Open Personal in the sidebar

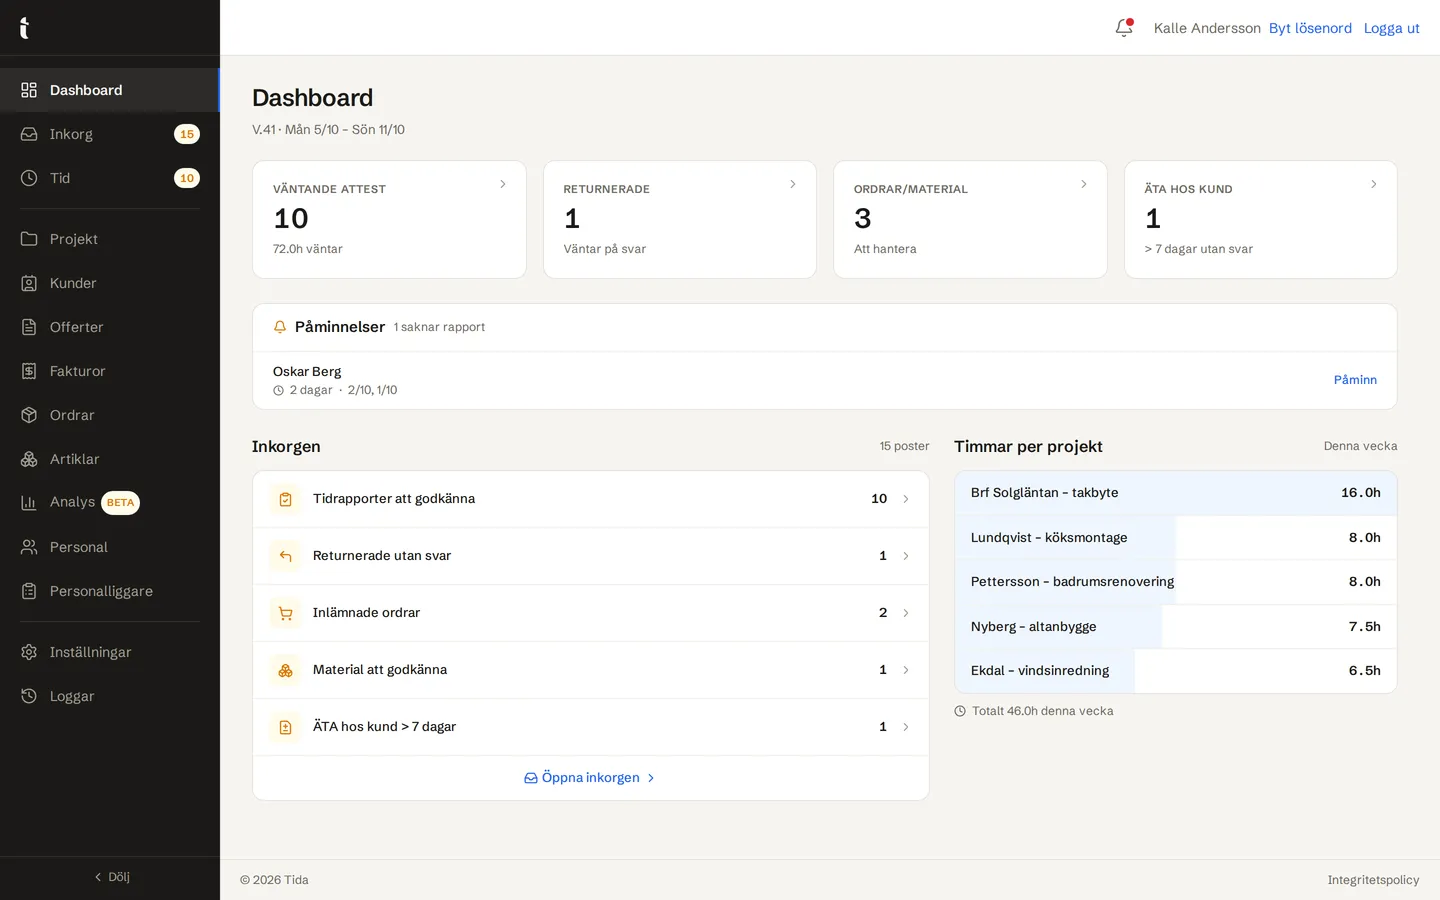pyautogui.click(x=110, y=547)
